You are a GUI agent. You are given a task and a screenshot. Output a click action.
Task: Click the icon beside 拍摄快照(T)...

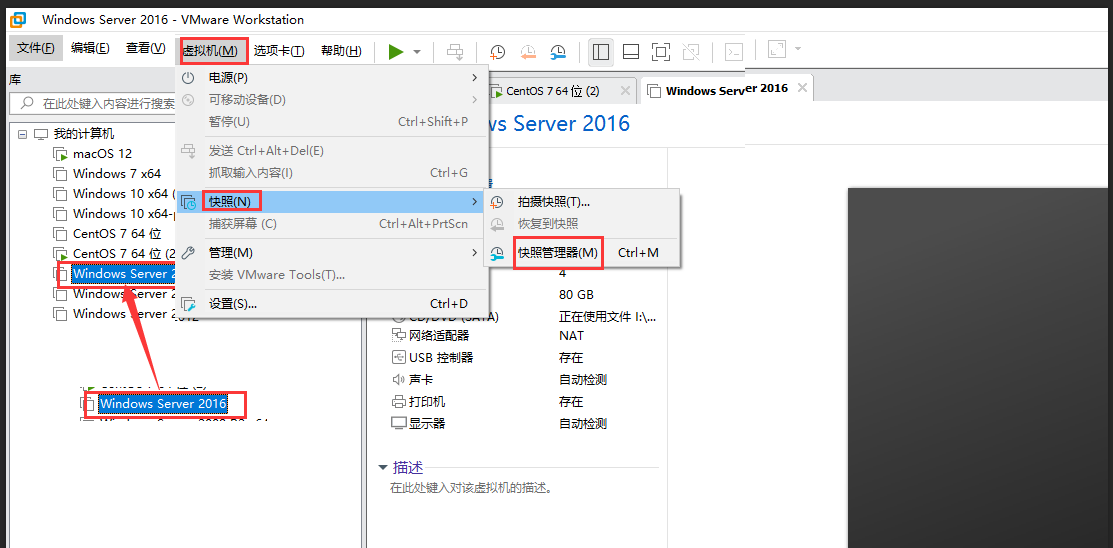coord(498,202)
